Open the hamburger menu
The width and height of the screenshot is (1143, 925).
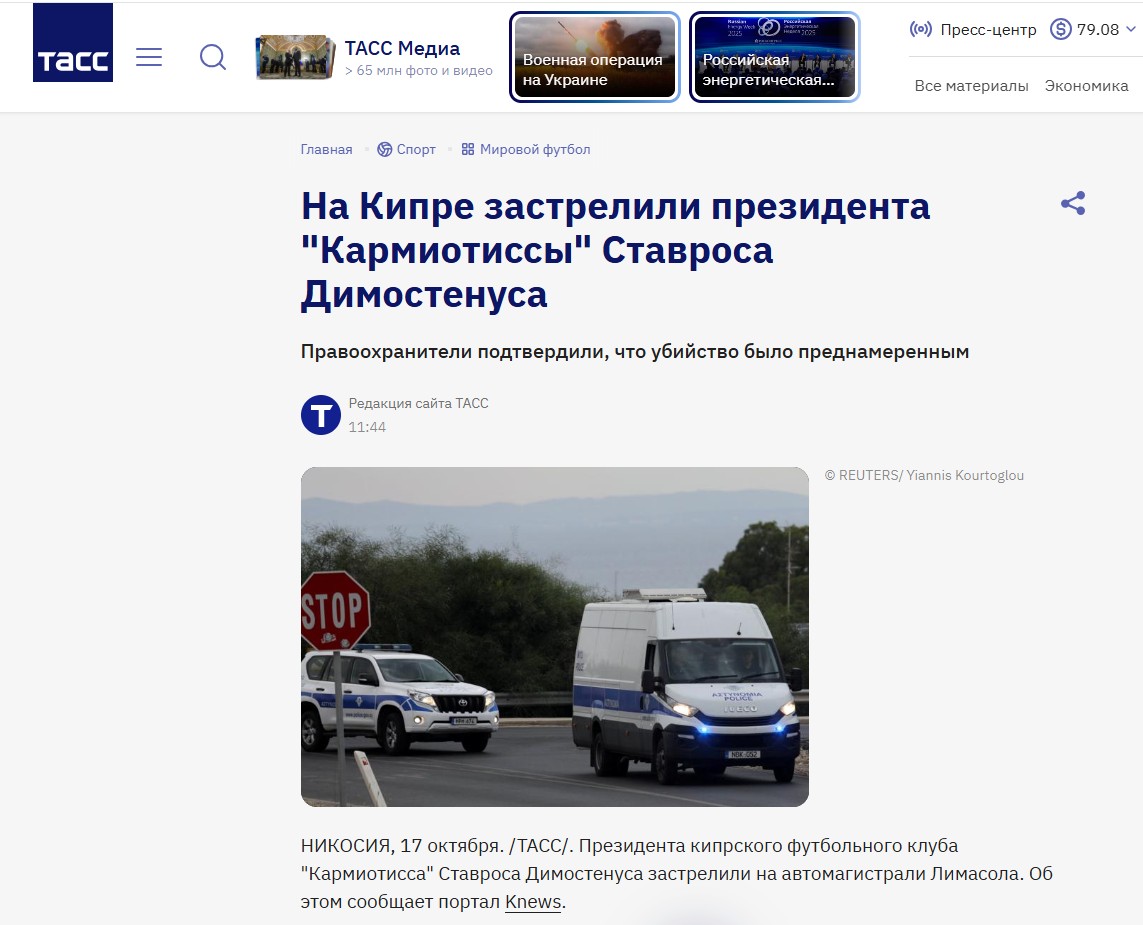[149, 57]
